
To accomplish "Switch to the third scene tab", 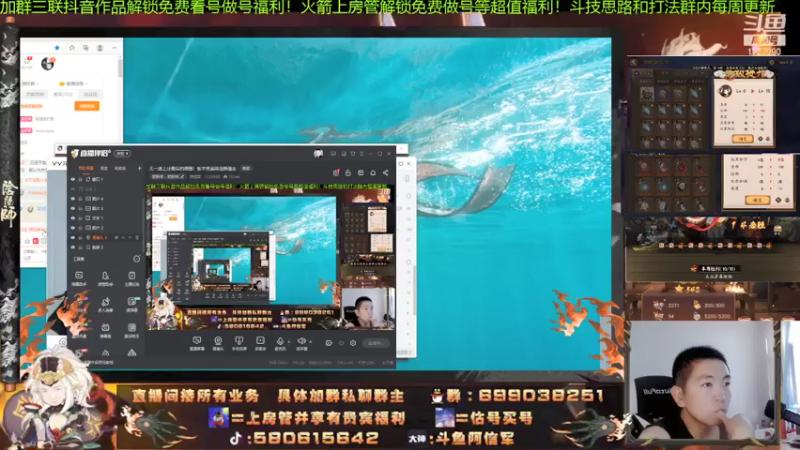I will coord(120,168).
